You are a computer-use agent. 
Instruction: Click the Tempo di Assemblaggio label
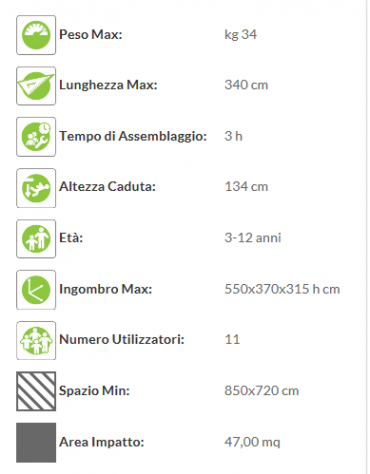[x=133, y=136]
